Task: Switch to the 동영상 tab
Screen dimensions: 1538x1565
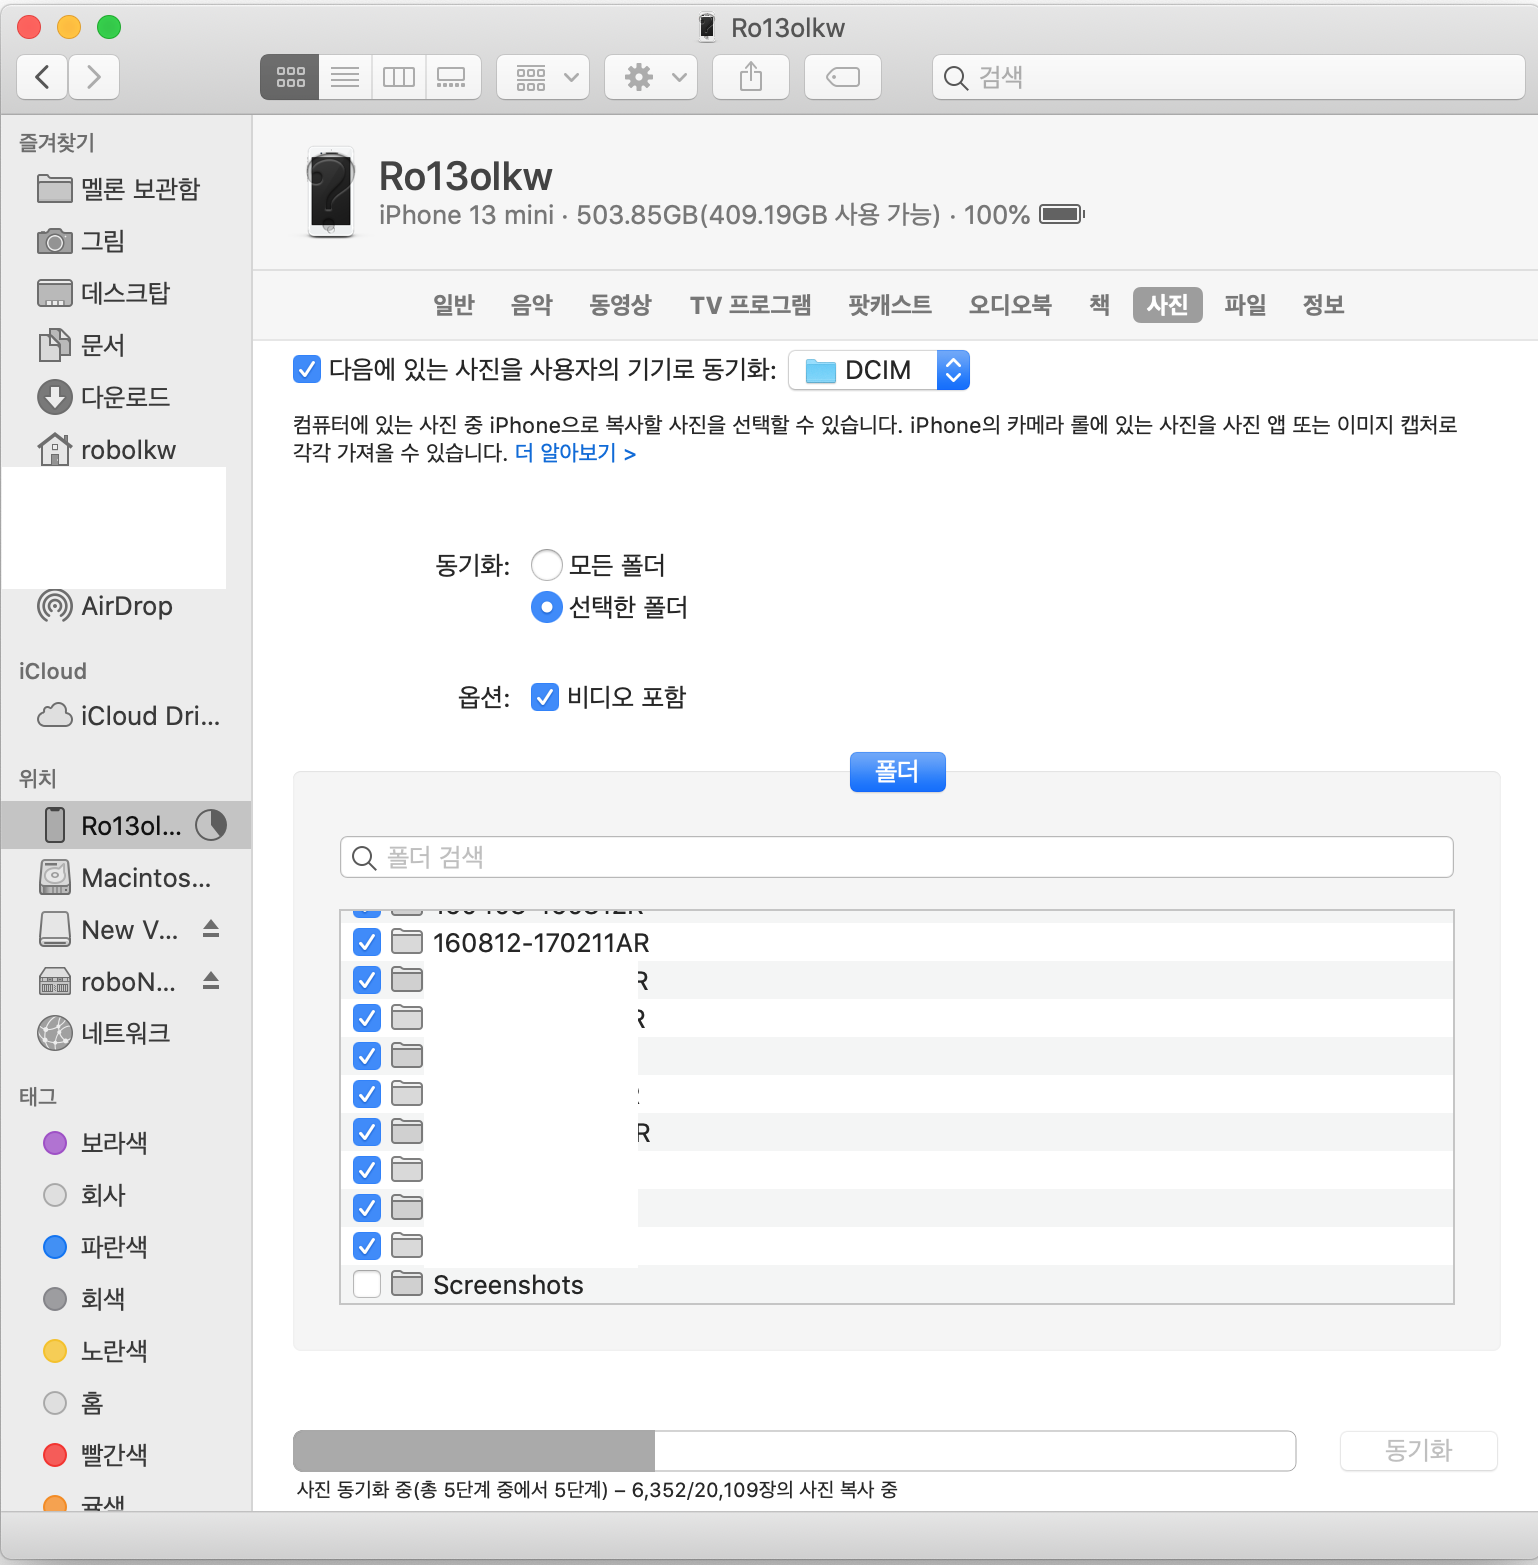Action: (x=620, y=305)
